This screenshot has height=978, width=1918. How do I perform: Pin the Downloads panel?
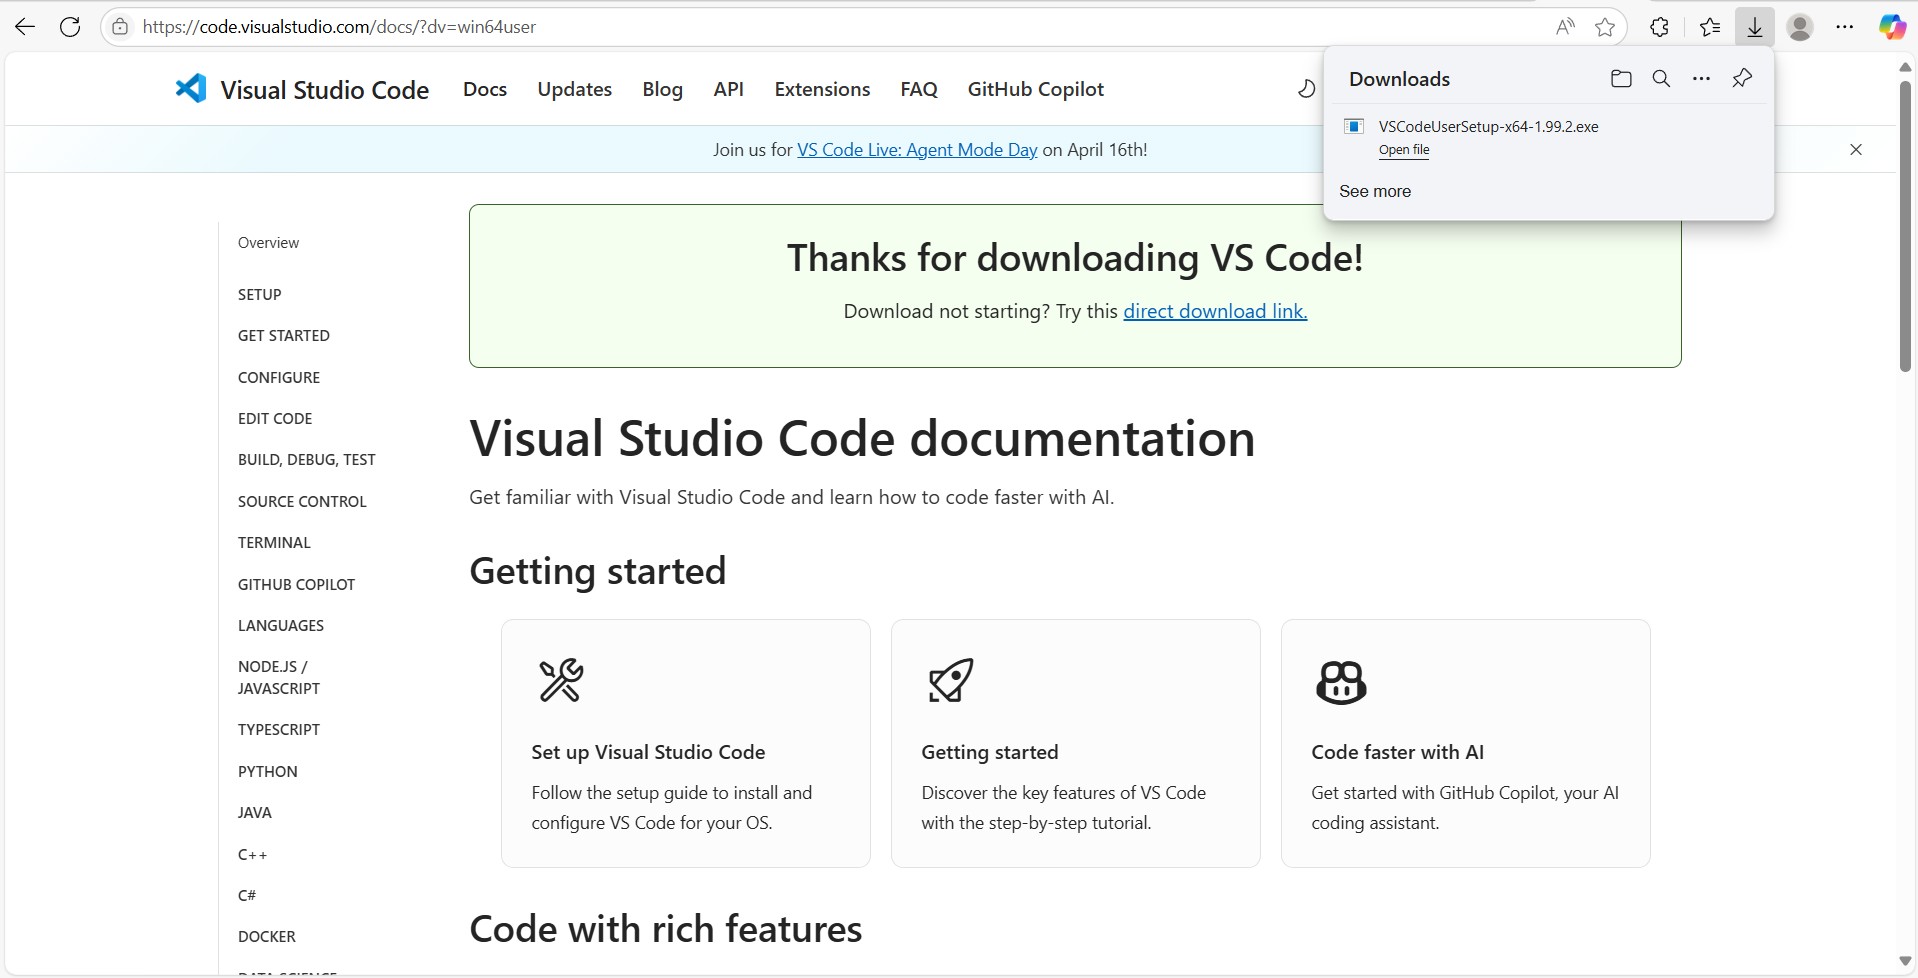pyautogui.click(x=1742, y=79)
